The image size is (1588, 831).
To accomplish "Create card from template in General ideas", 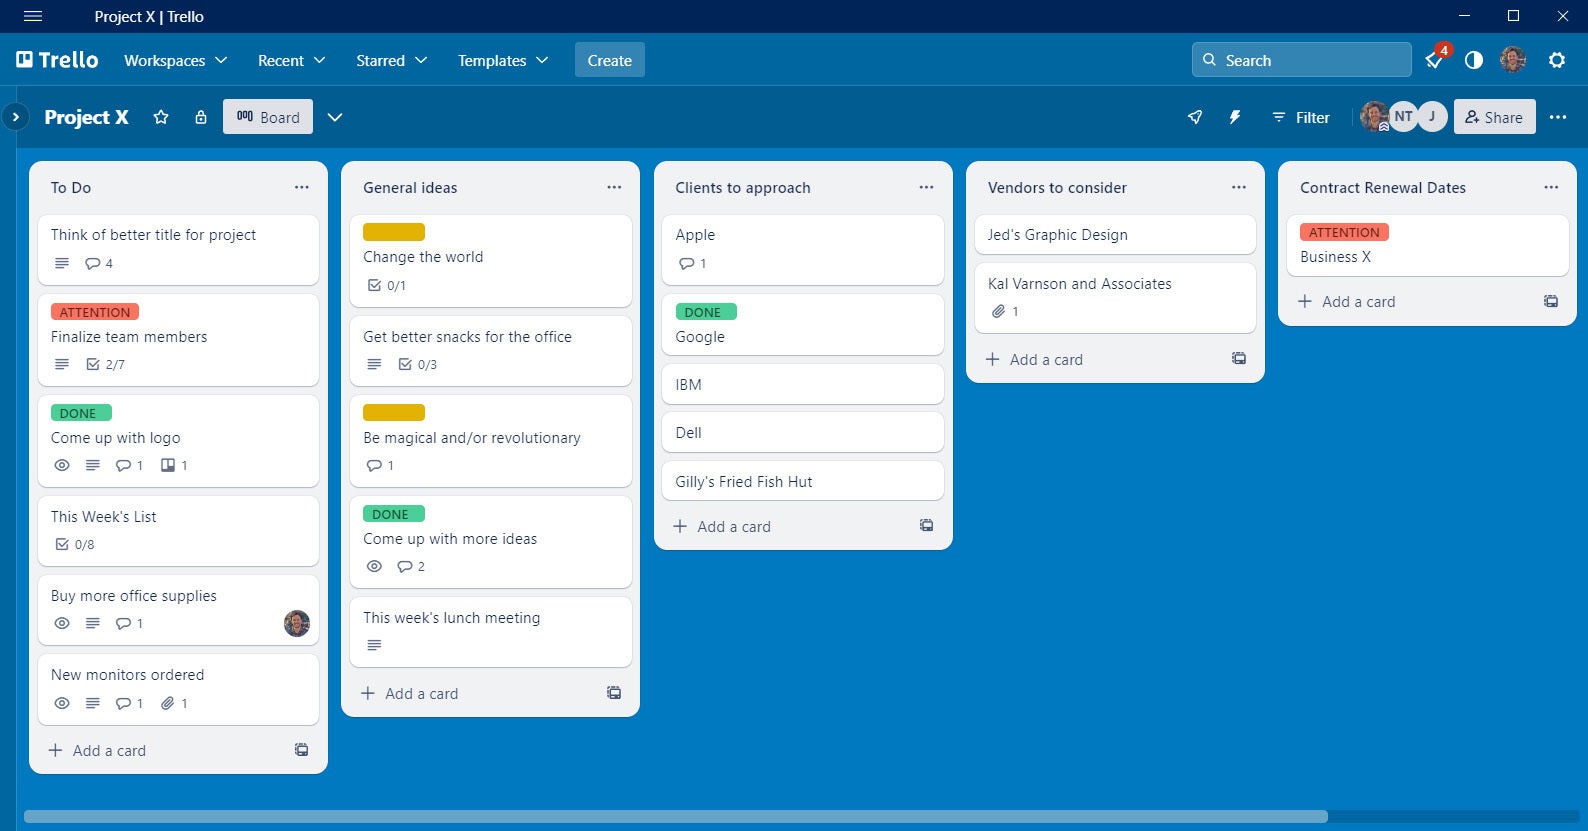I will click(x=614, y=693).
